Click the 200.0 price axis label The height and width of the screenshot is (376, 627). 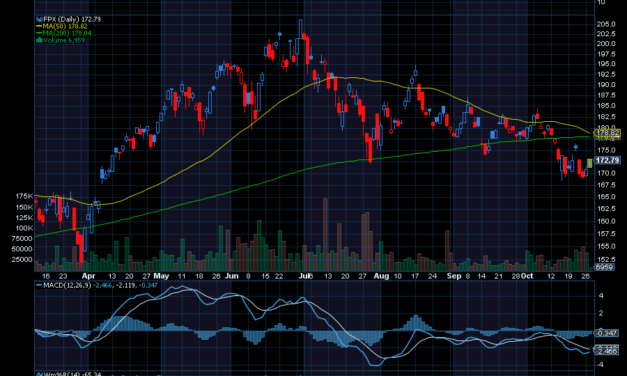[606, 44]
